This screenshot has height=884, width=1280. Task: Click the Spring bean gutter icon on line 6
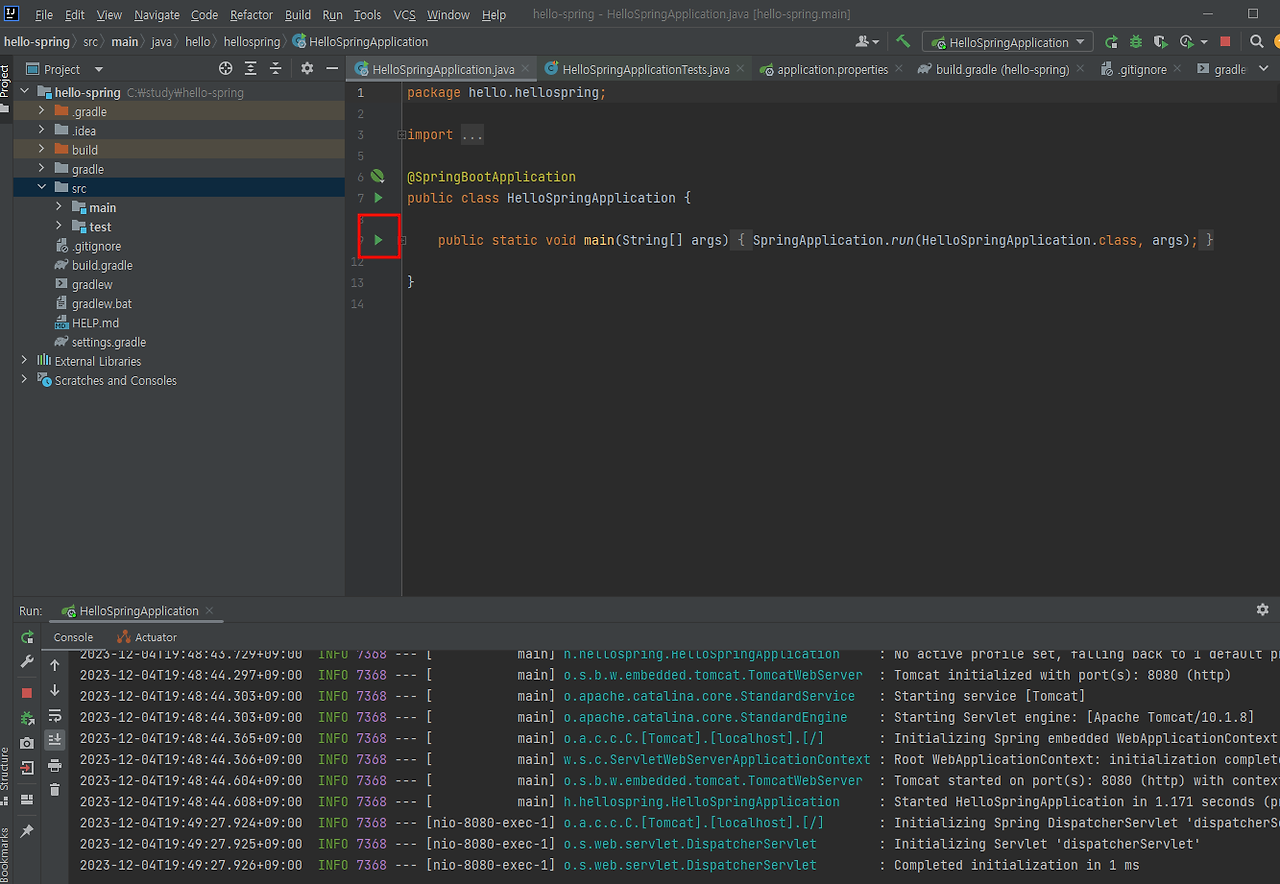click(377, 177)
